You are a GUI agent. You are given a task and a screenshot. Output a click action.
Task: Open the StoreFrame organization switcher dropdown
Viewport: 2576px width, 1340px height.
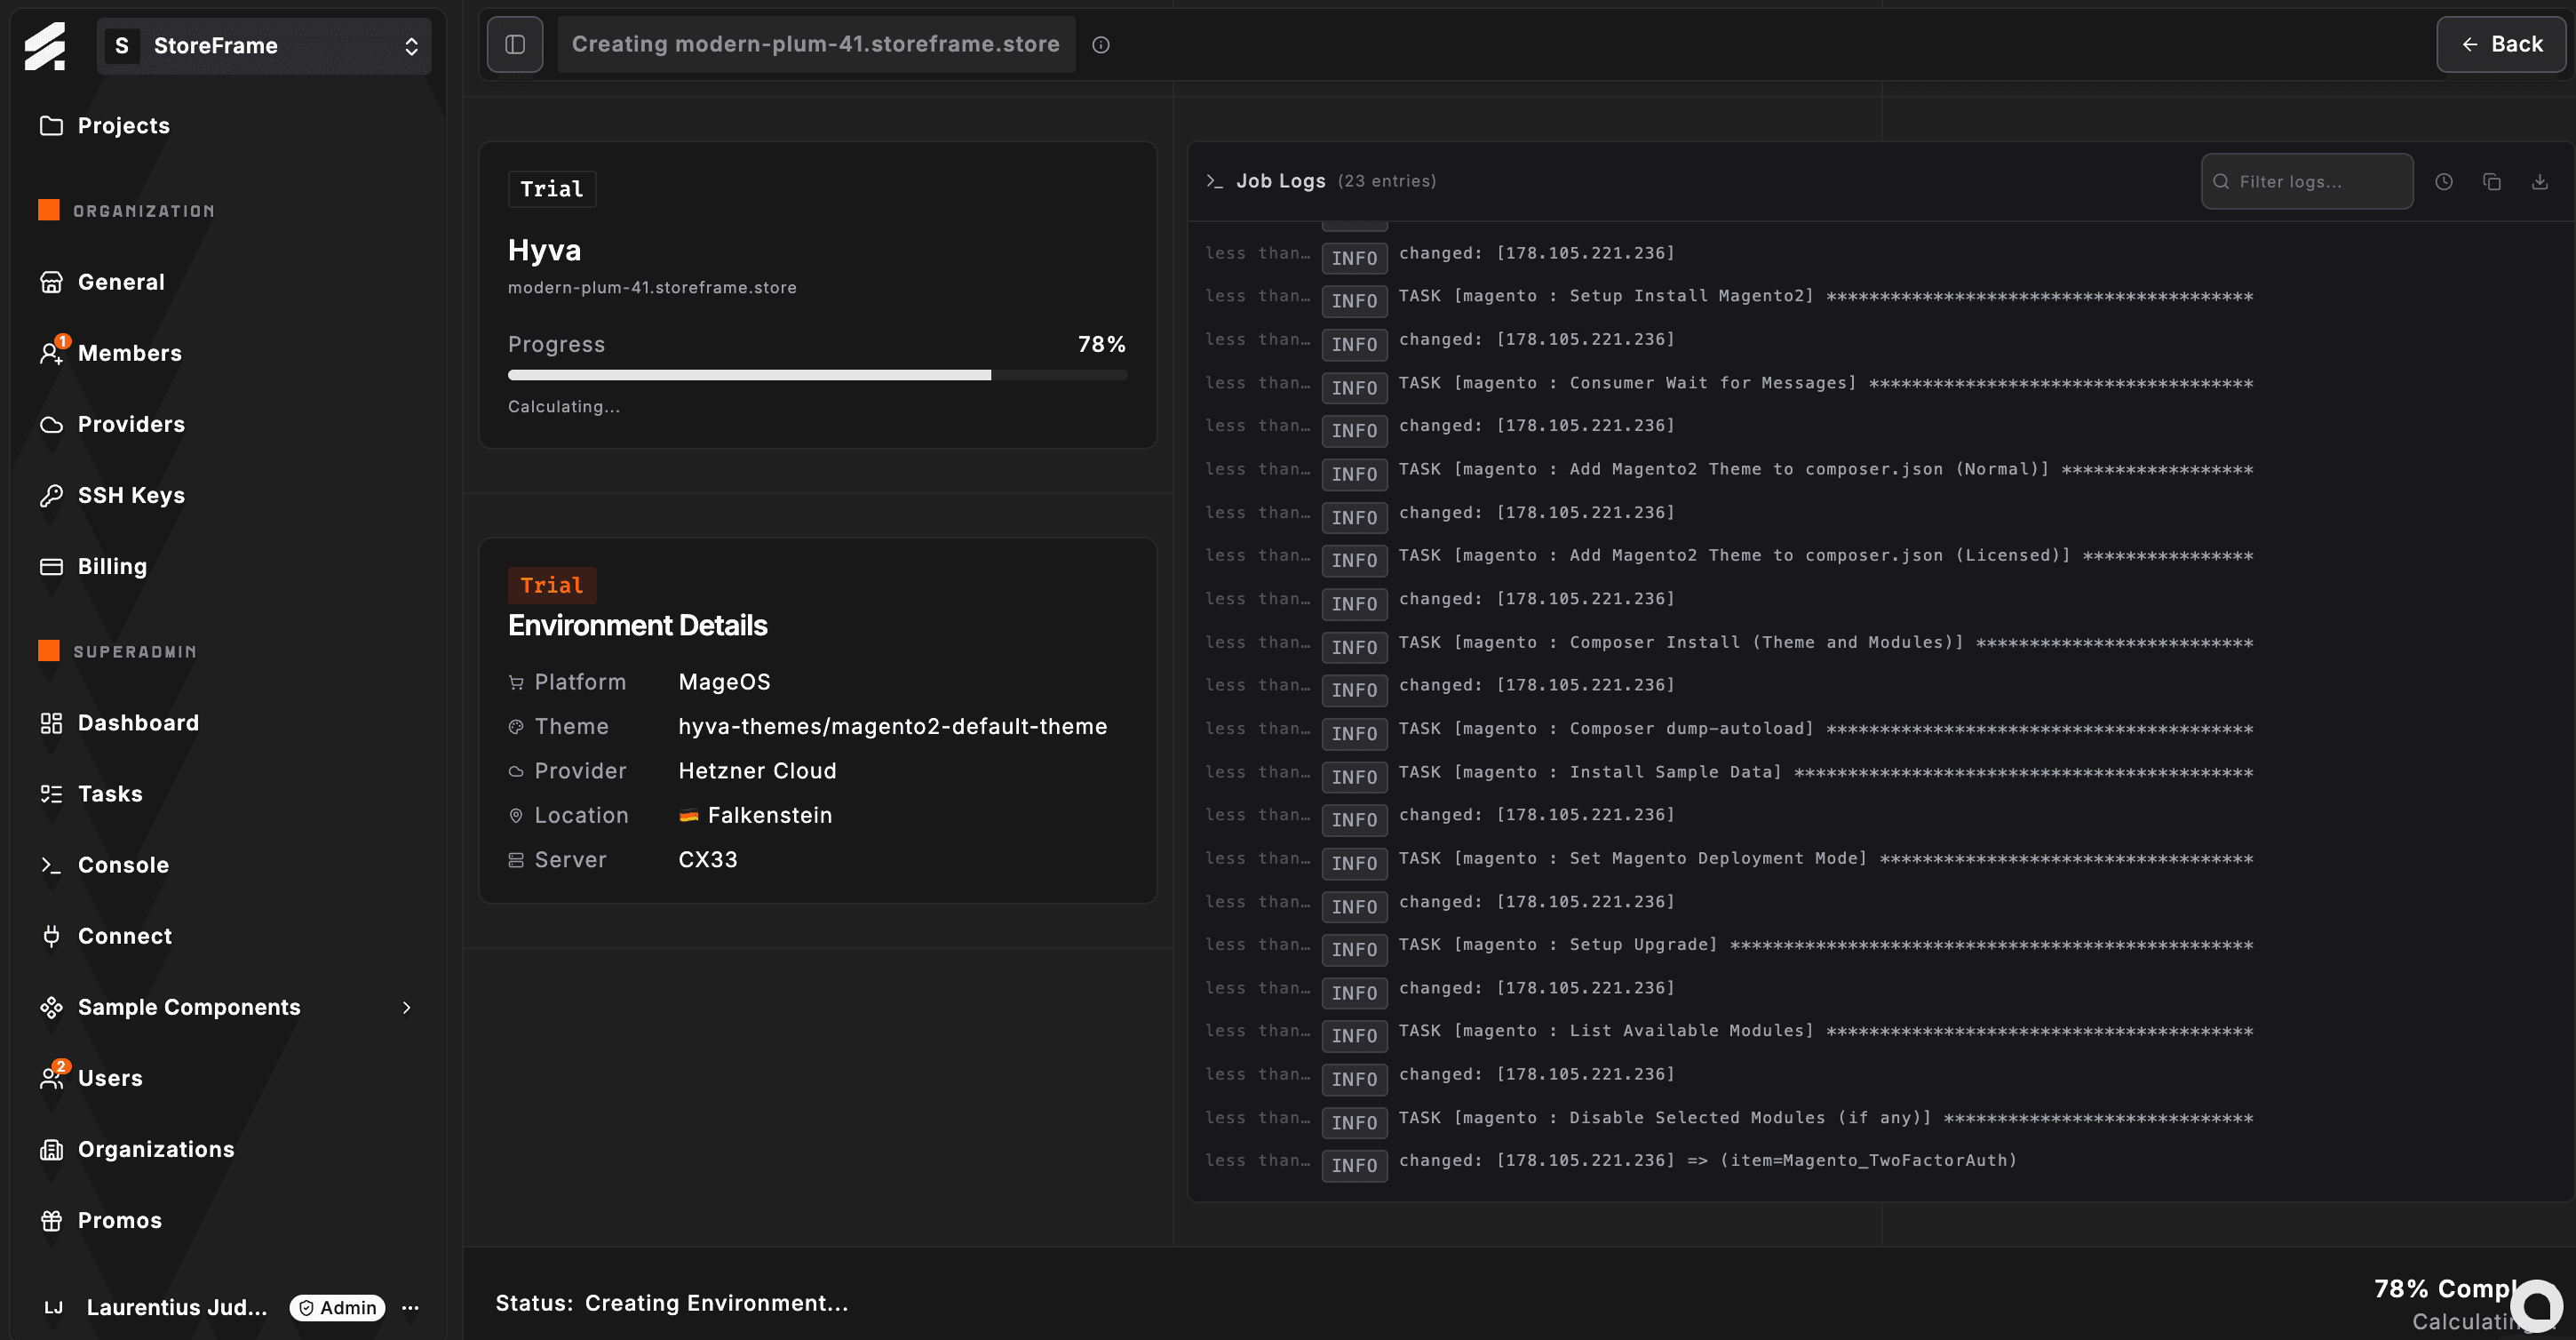click(264, 46)
